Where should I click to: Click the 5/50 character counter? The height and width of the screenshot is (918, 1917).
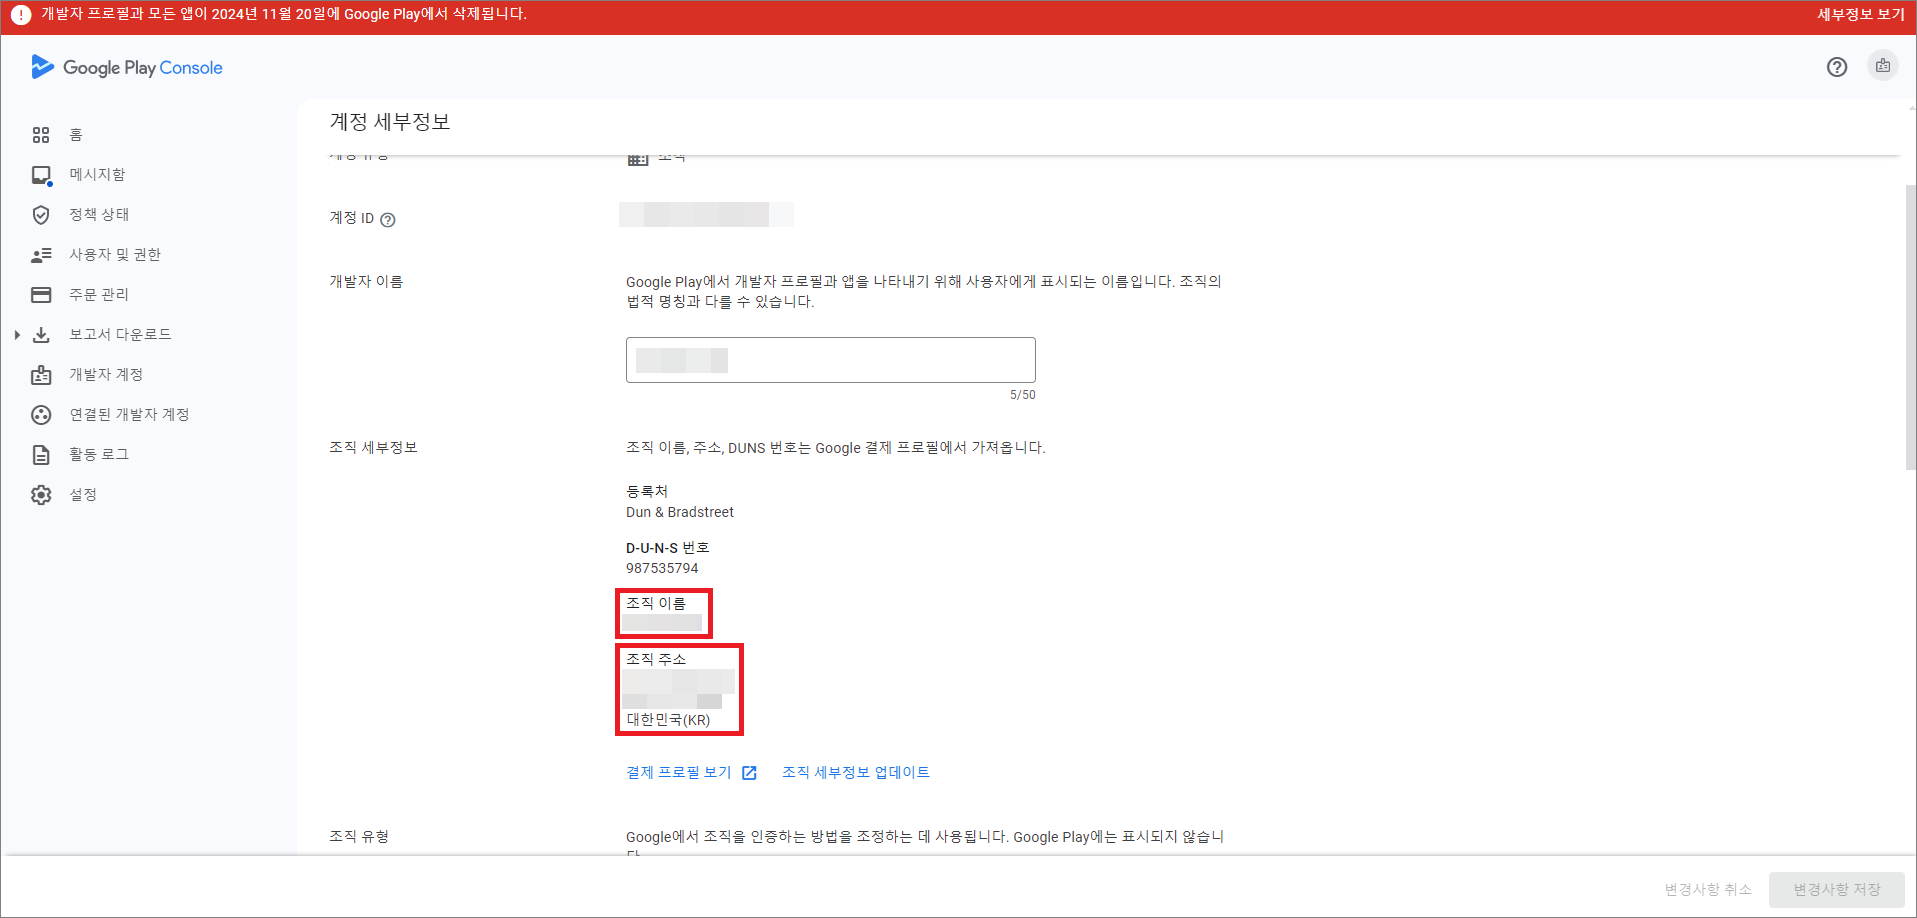(1022, 395)
